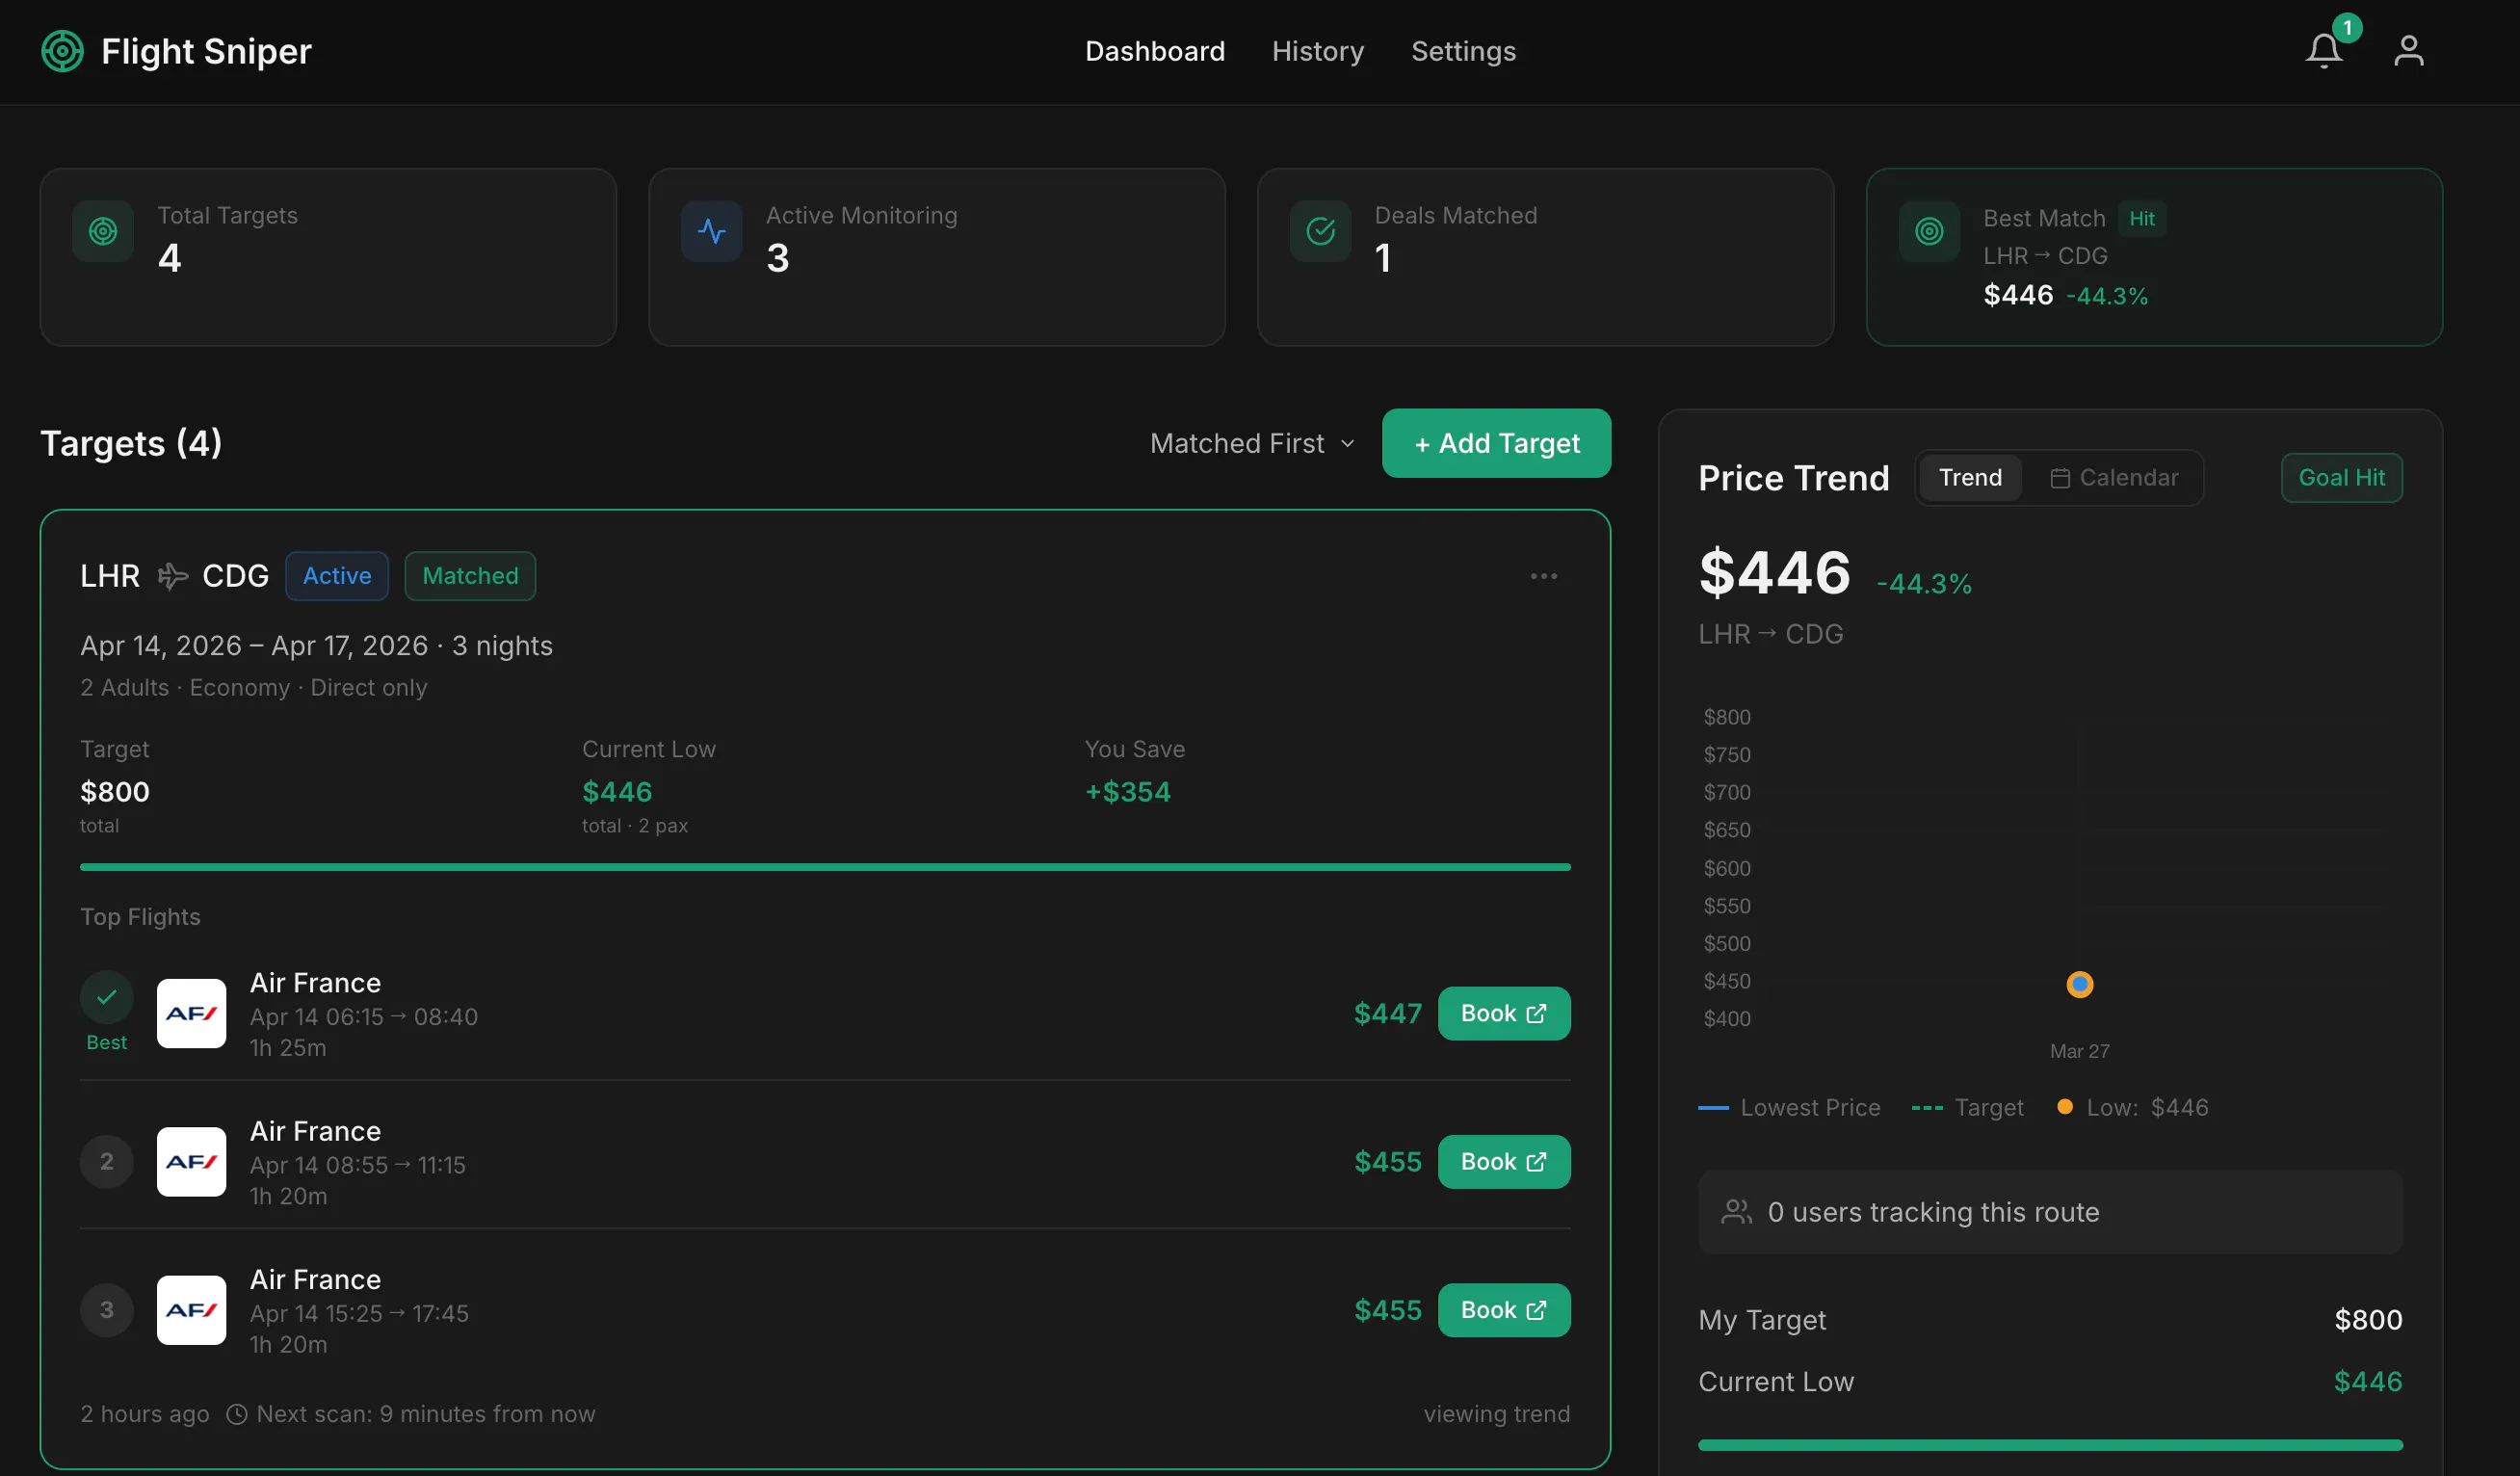Click the orange low price point on chart

2079,984
